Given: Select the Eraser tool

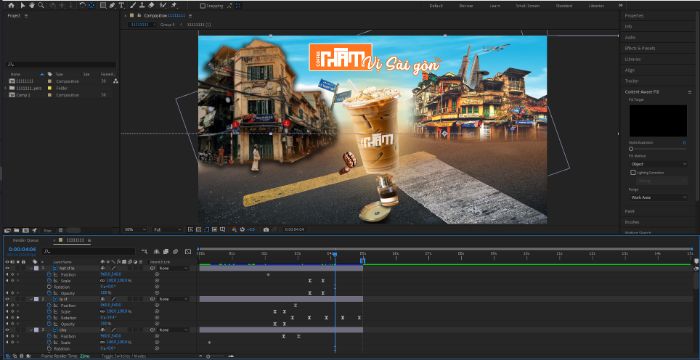Looking at the screenshot, I should tap(151, 5).
